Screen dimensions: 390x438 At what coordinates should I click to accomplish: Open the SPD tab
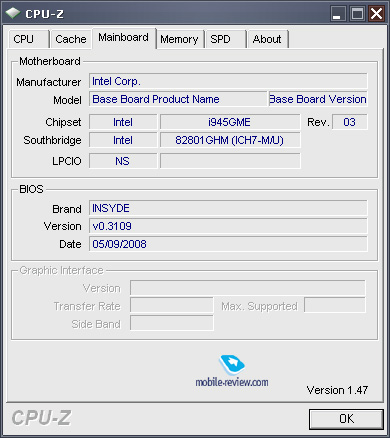click(226, 39)
